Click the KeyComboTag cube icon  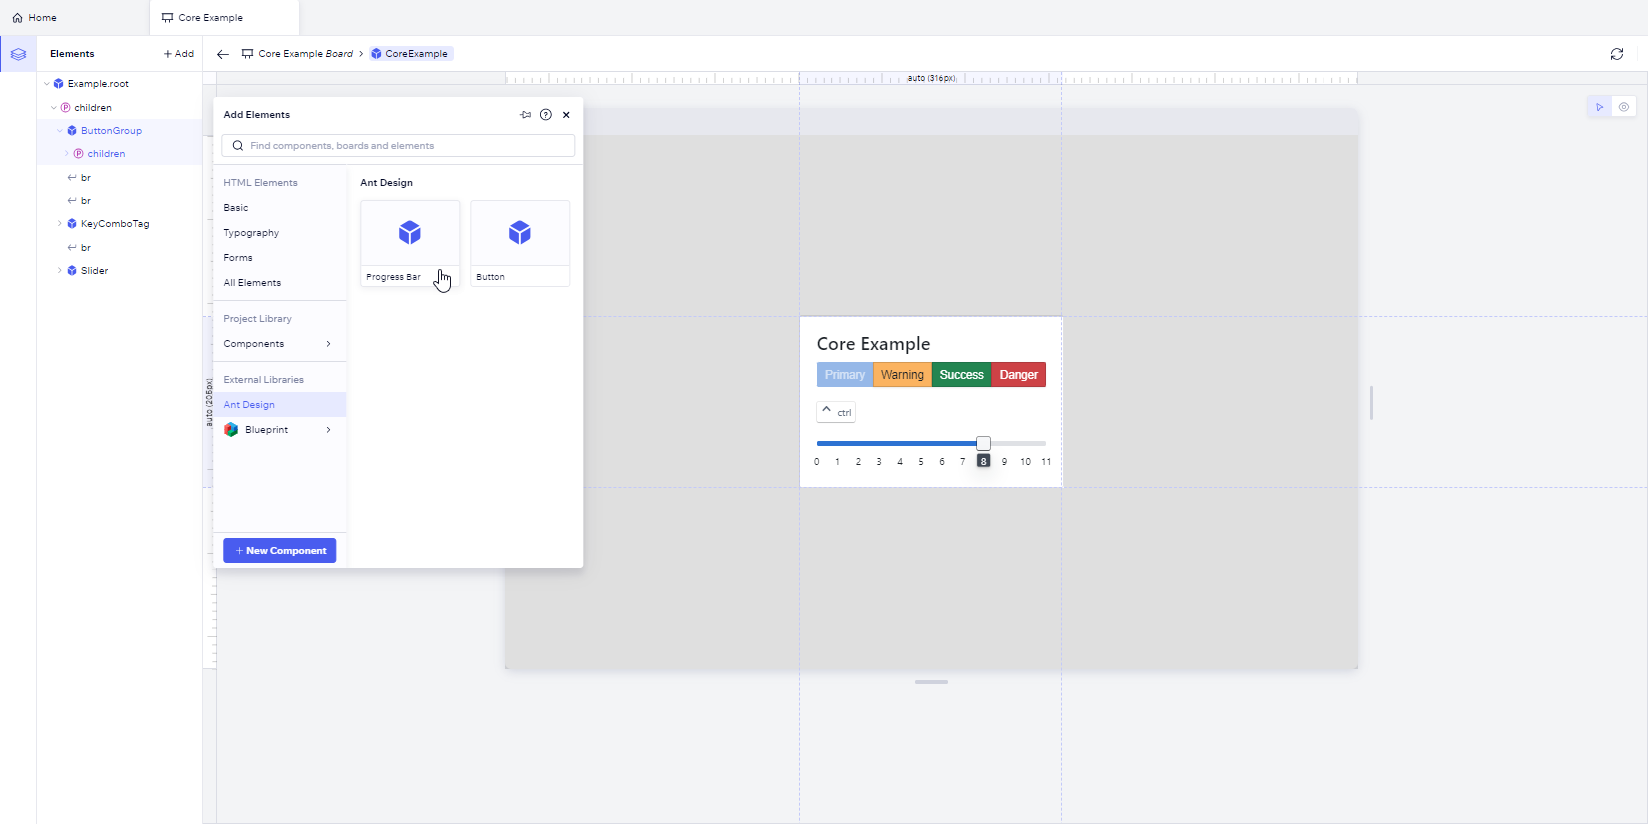pos(72,224)
